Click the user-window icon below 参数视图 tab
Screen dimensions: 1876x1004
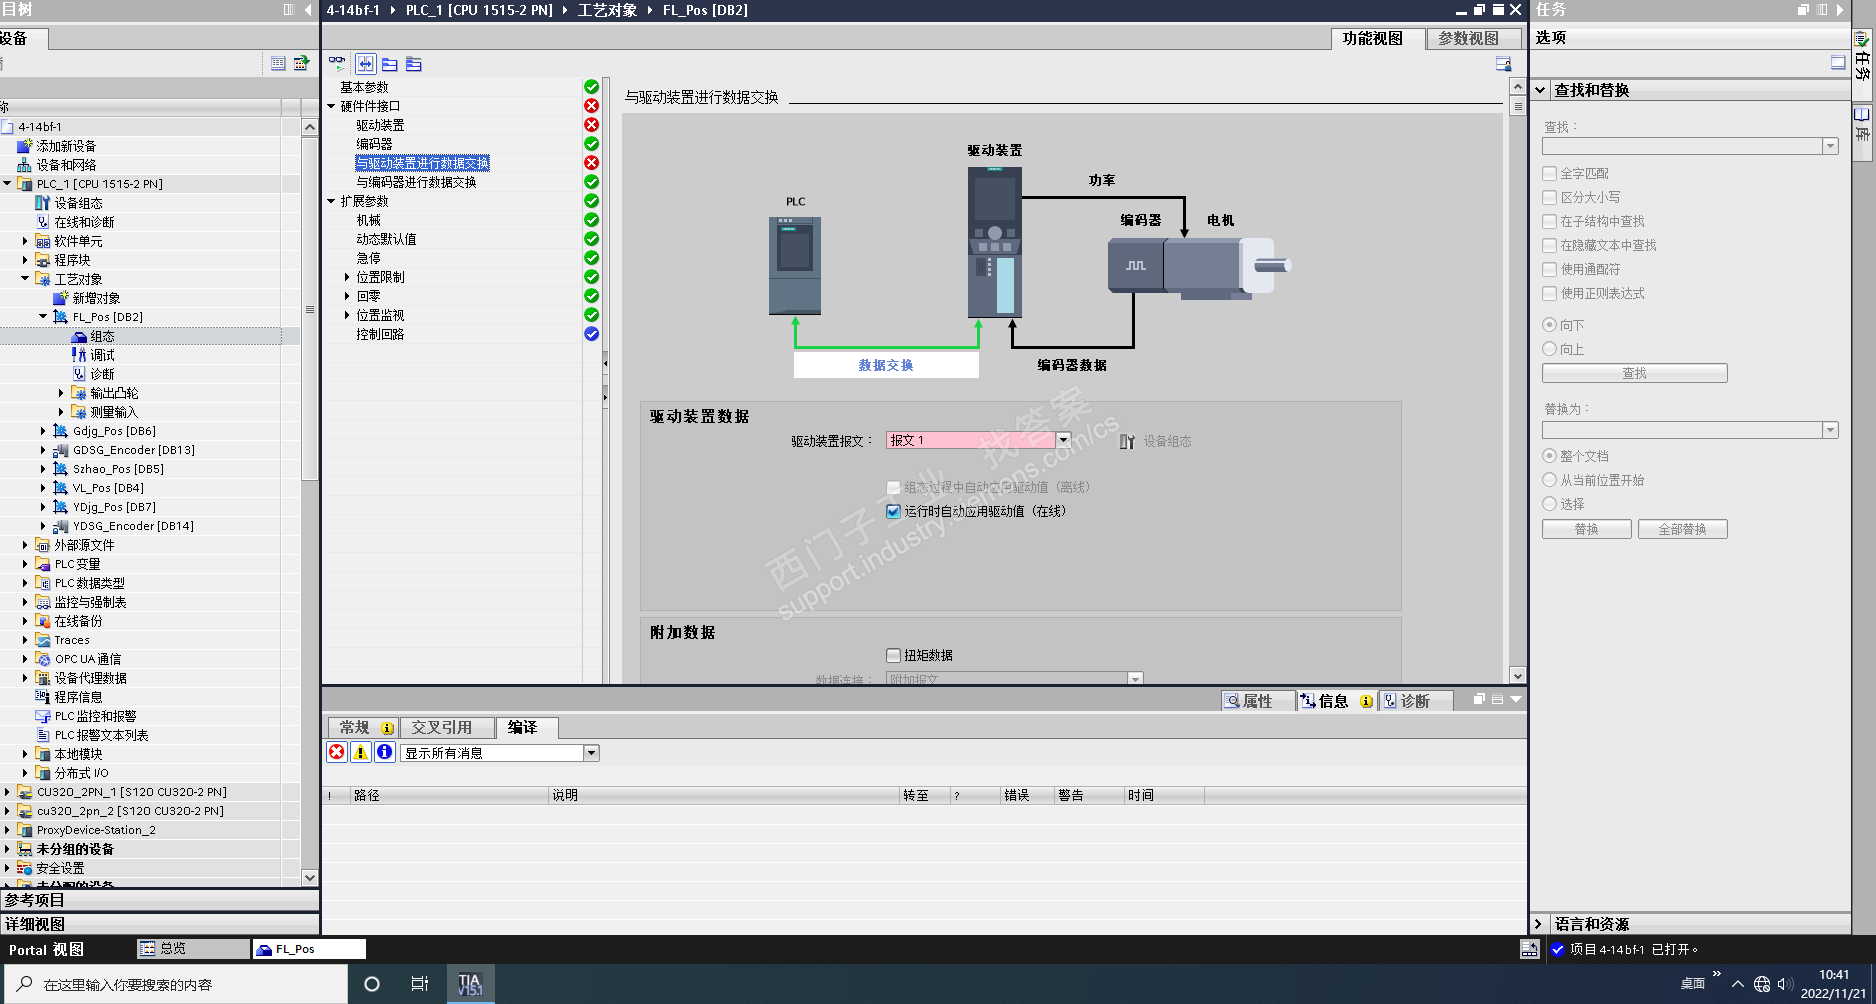tap(1503, 63)
